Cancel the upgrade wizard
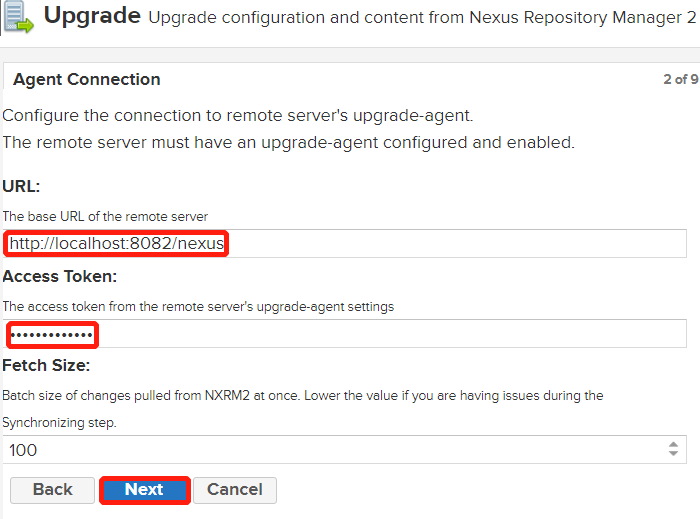700x519 pixels. (x=234, y=490)
